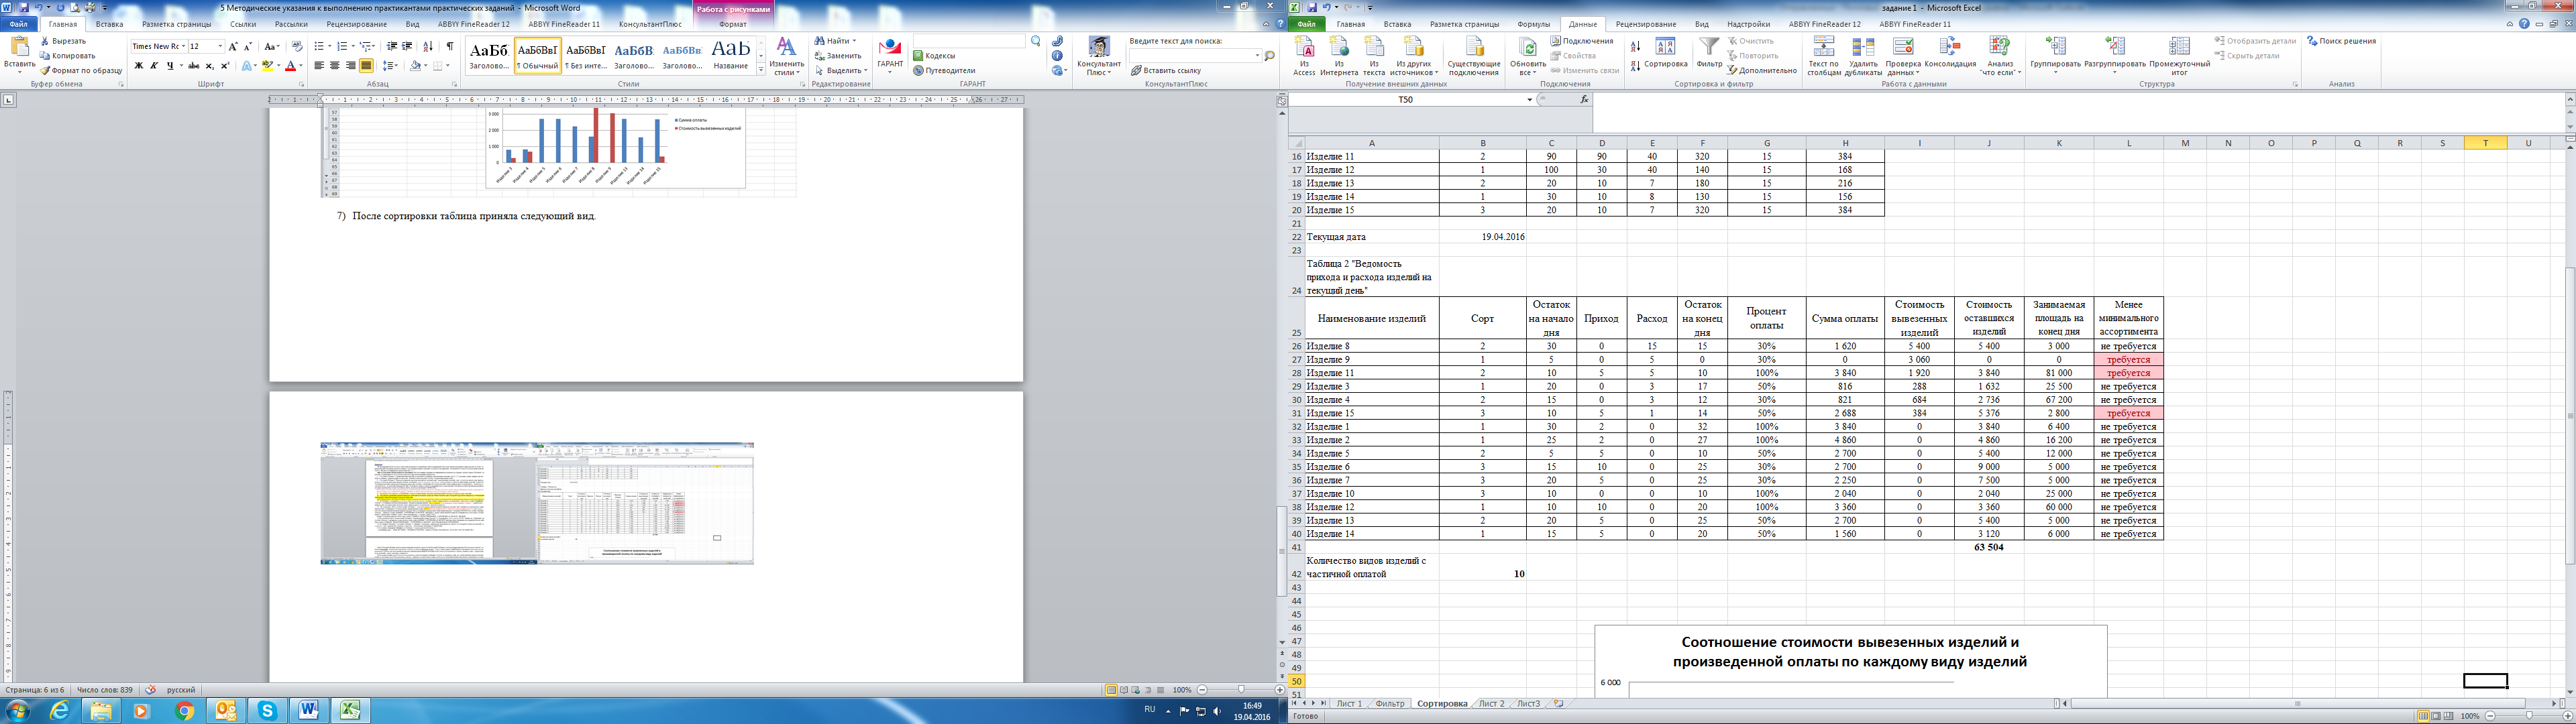Click the Find (Найти) binoculars icon in Word
This screenshot has height=724, width=2576.
[x=819, y=41]
